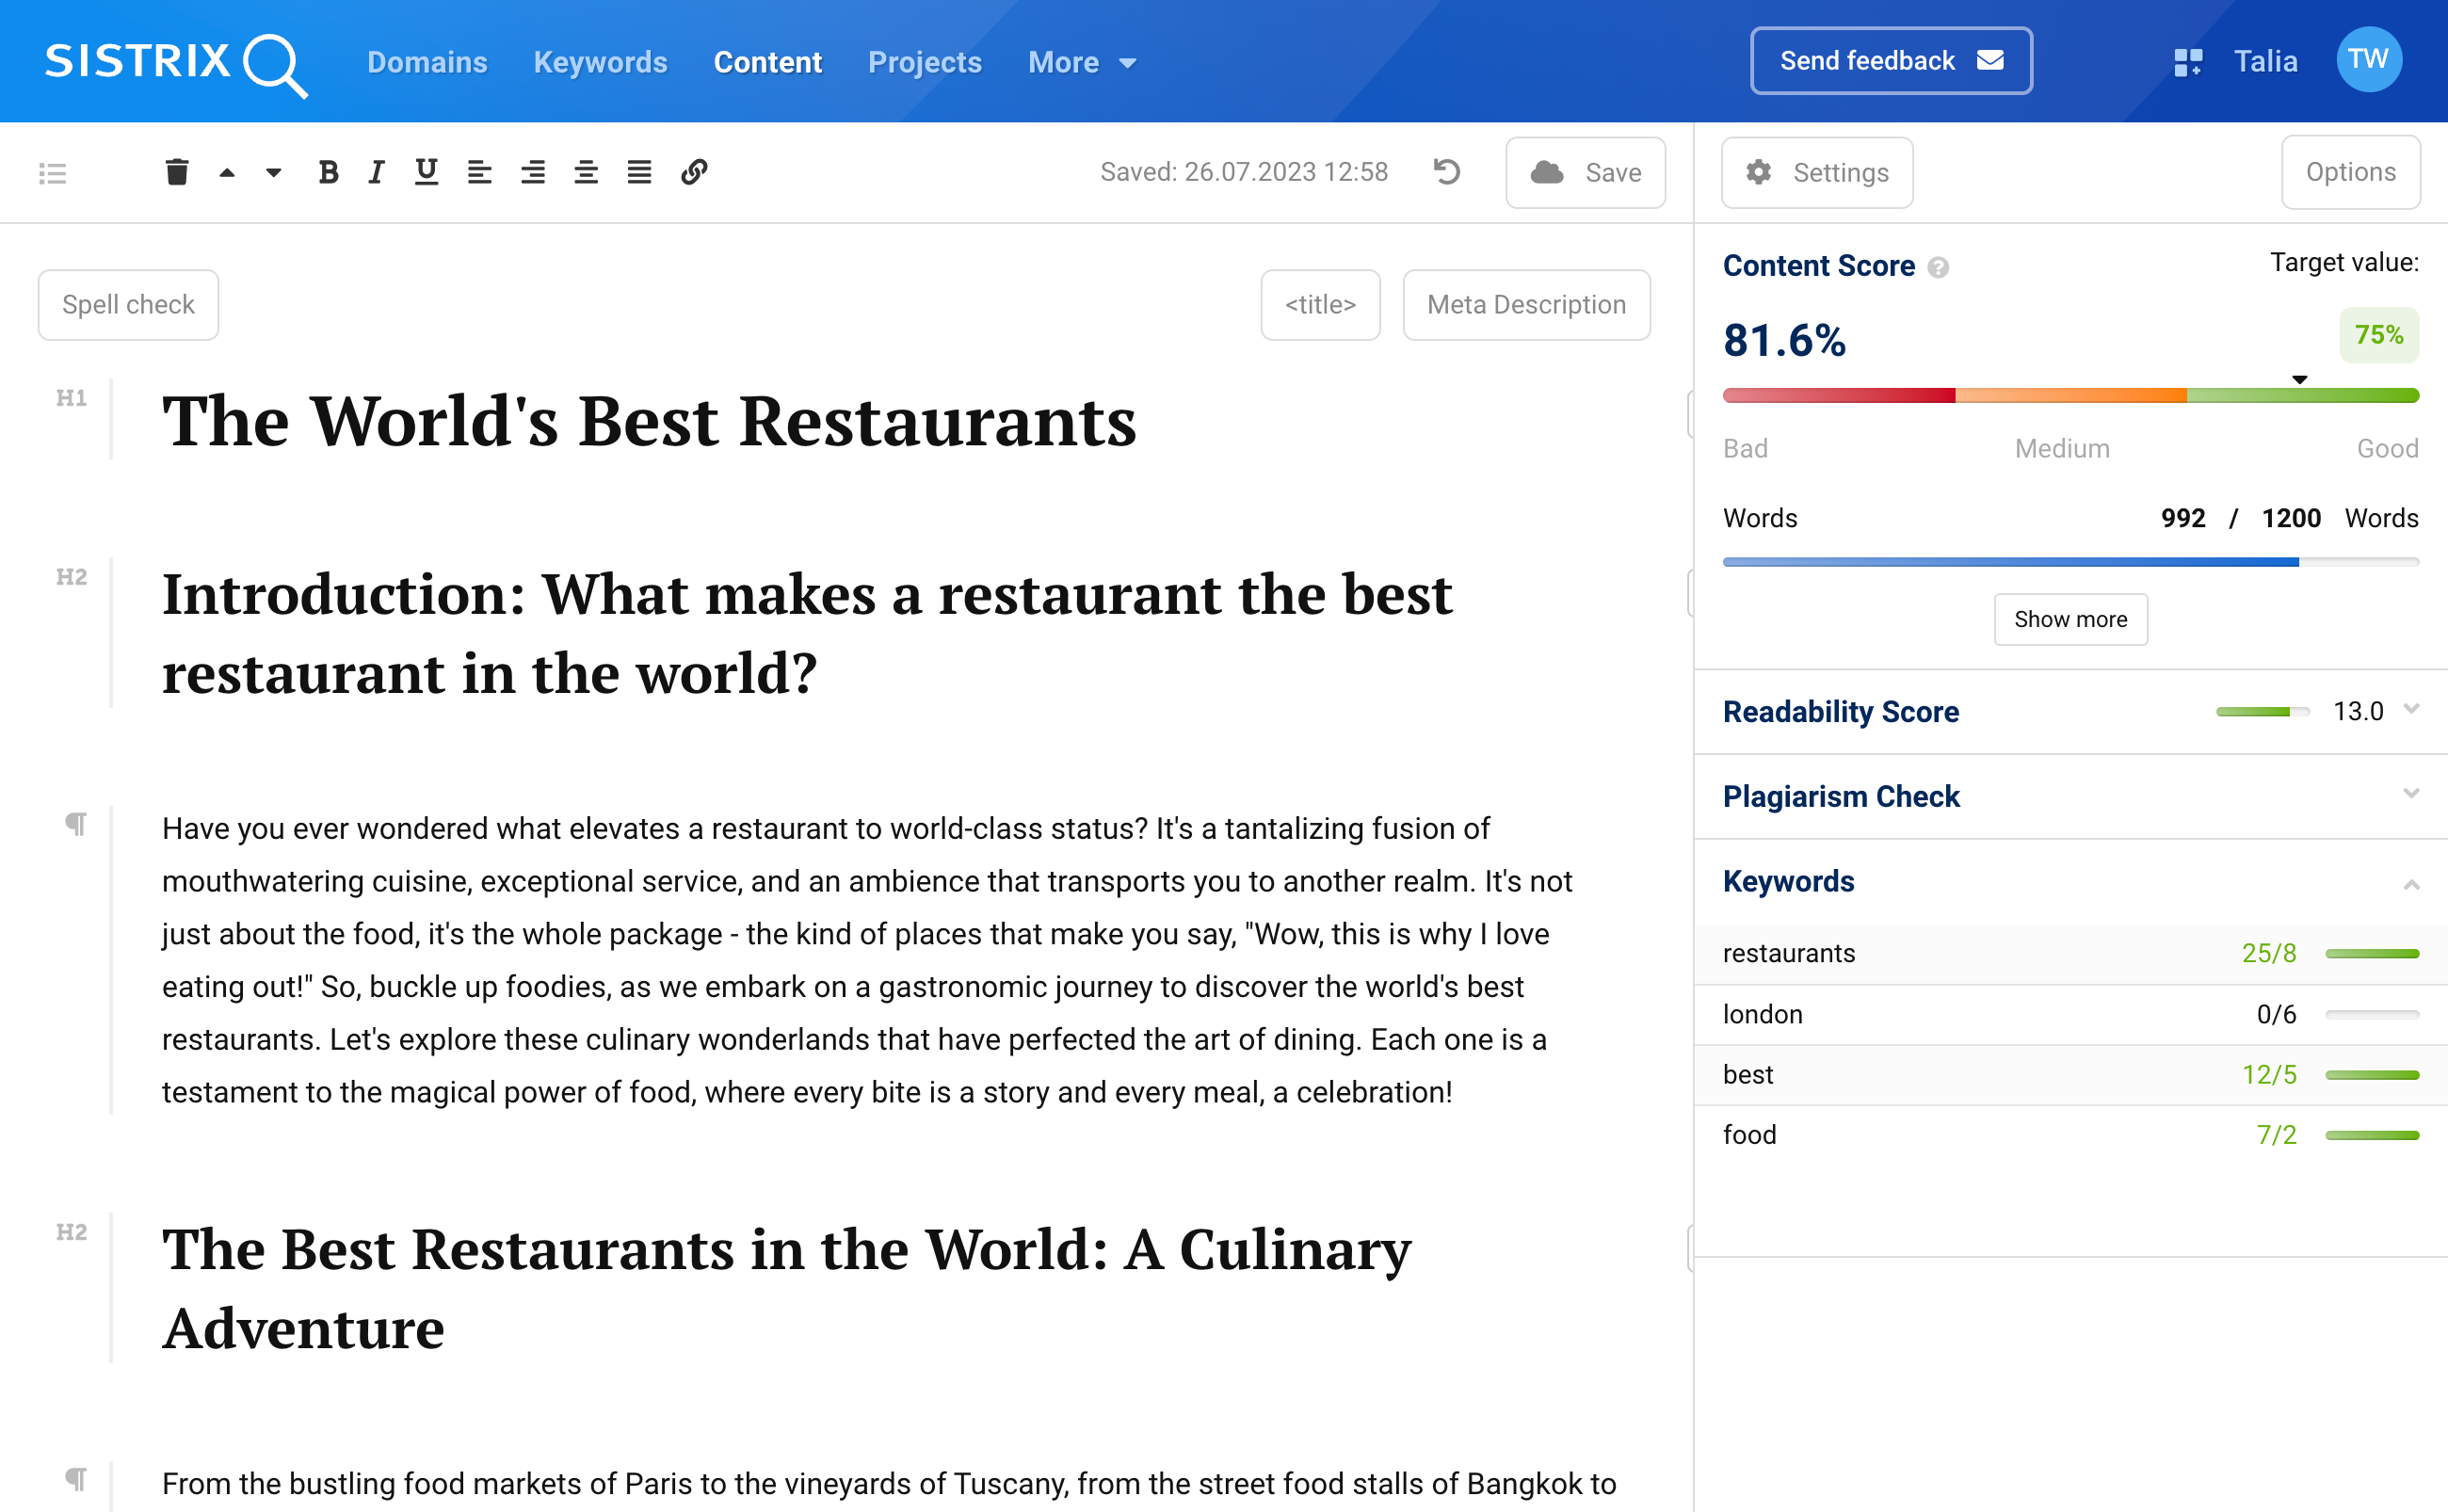The image size is (2448, 1512).
Task: Select the Keywords tab in navigation
Action: click(600, 61)
